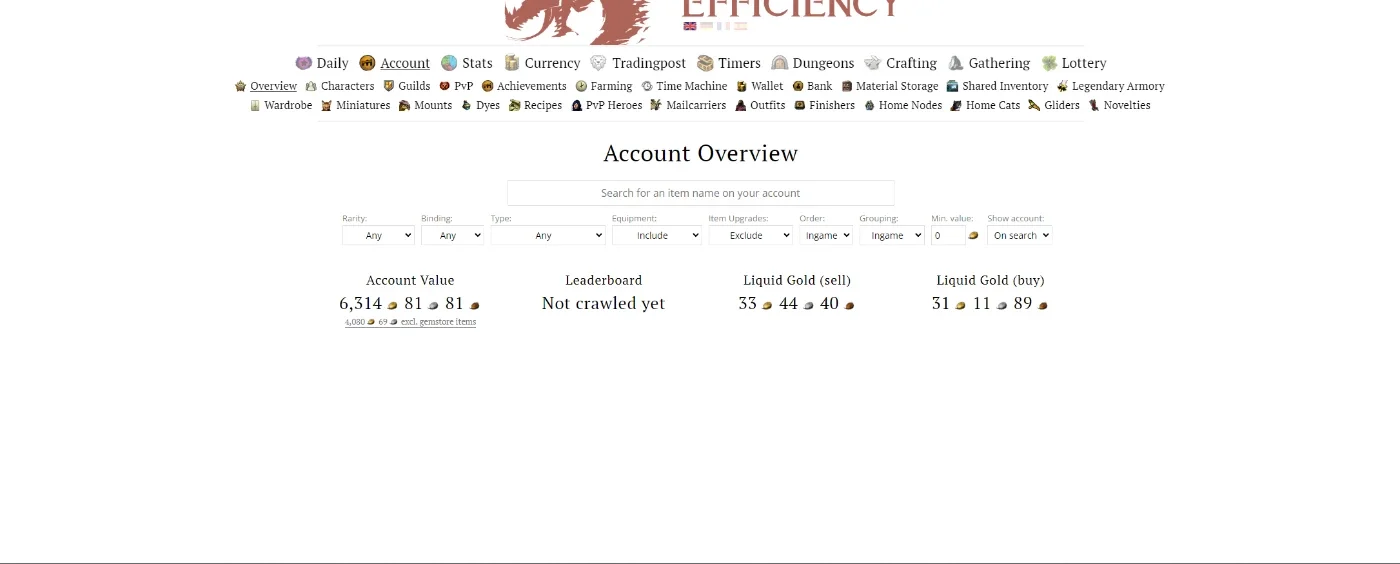Click the Account Overview heading

pos(700,153)
